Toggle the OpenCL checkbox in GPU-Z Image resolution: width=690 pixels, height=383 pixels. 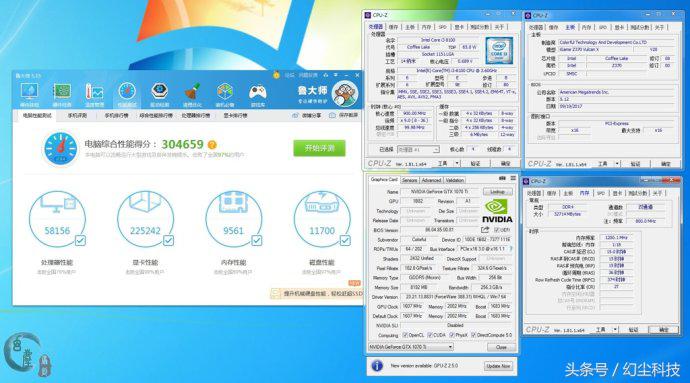pos(405,335)
